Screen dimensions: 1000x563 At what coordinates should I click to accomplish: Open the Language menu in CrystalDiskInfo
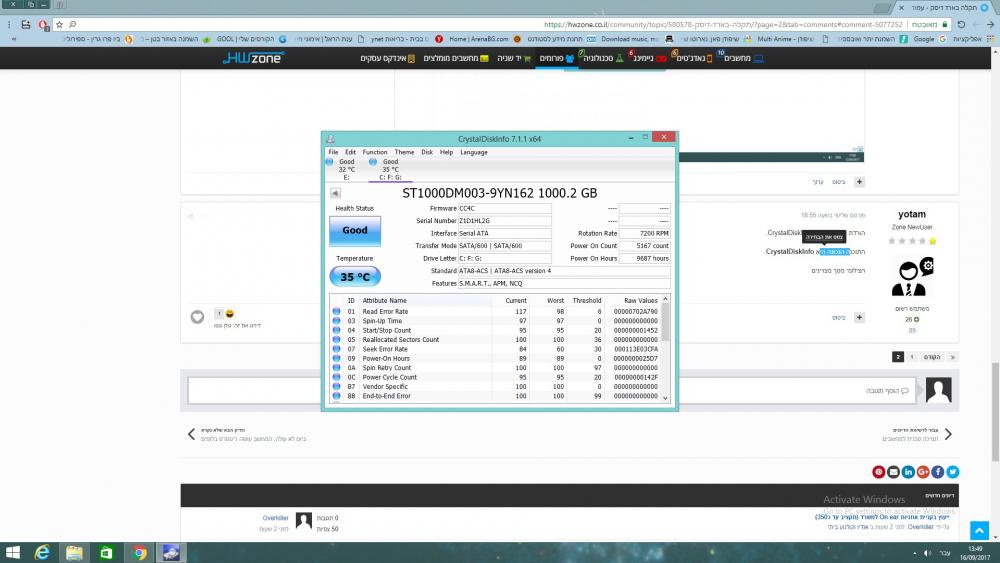pos(474,152)
